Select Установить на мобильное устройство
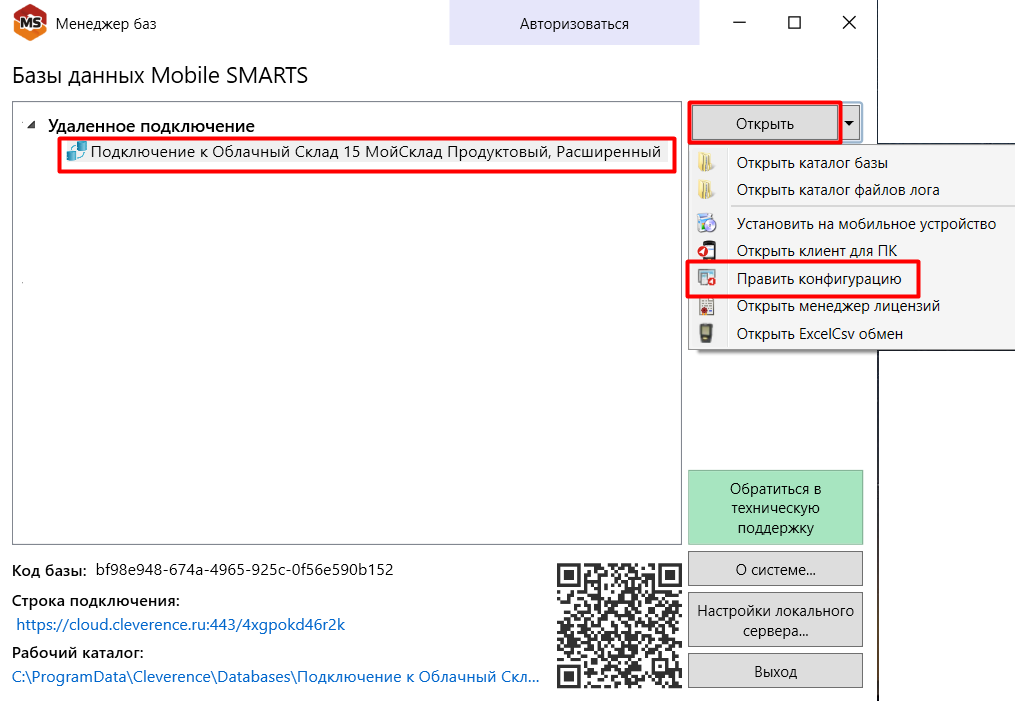 coord(866,224)
